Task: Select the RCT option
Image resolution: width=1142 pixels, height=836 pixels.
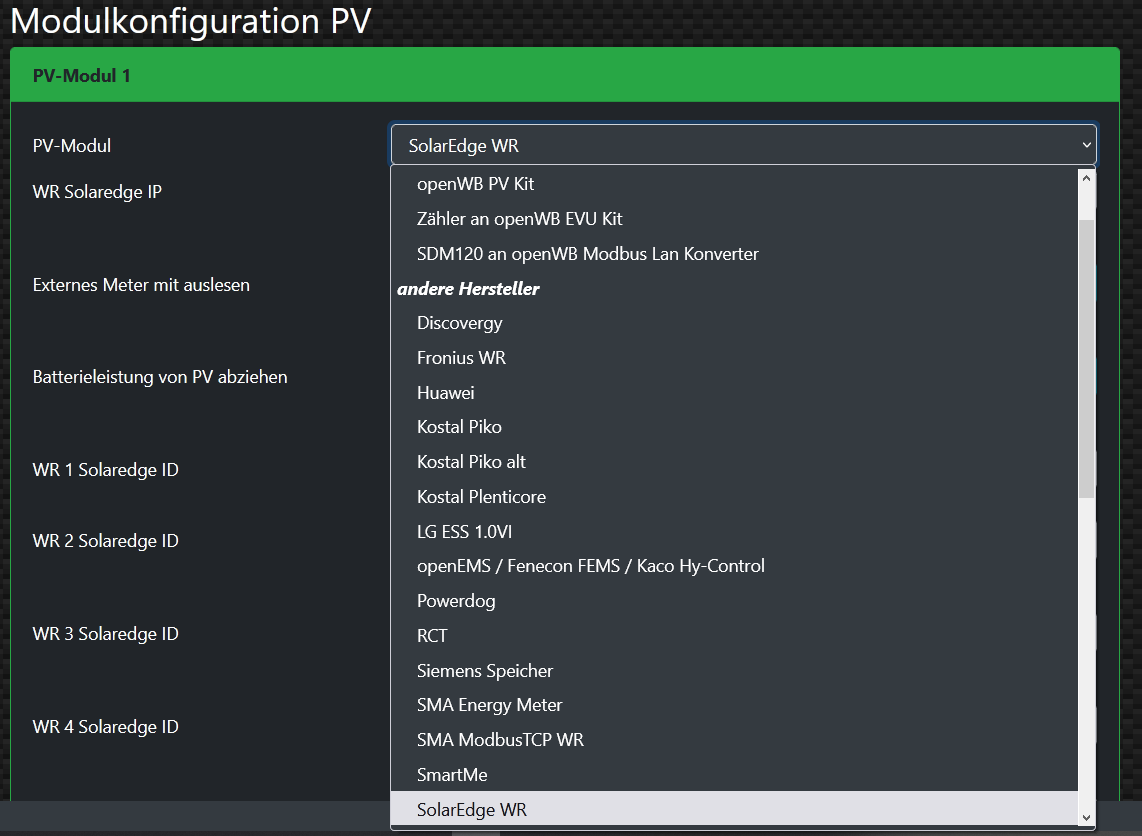Action: (432, 636)
